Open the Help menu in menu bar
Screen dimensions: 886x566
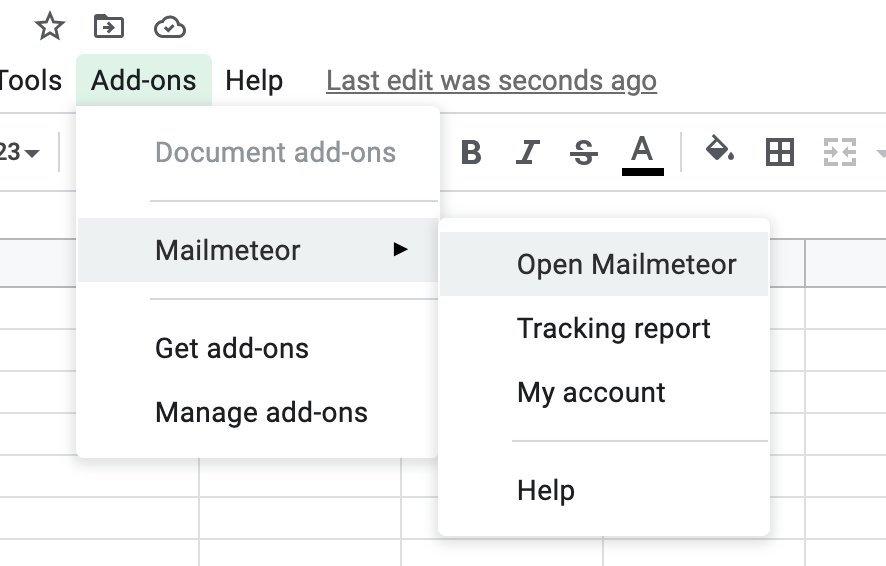tap(254, 80)
